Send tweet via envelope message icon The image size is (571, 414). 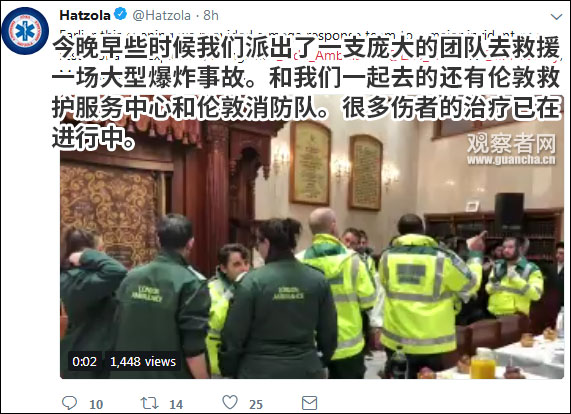point(310,403)
